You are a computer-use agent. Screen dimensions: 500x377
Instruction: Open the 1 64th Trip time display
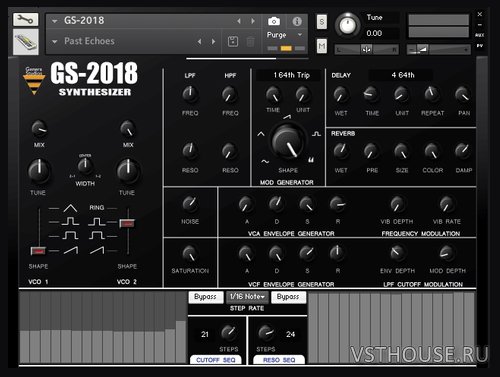[288, 75]
